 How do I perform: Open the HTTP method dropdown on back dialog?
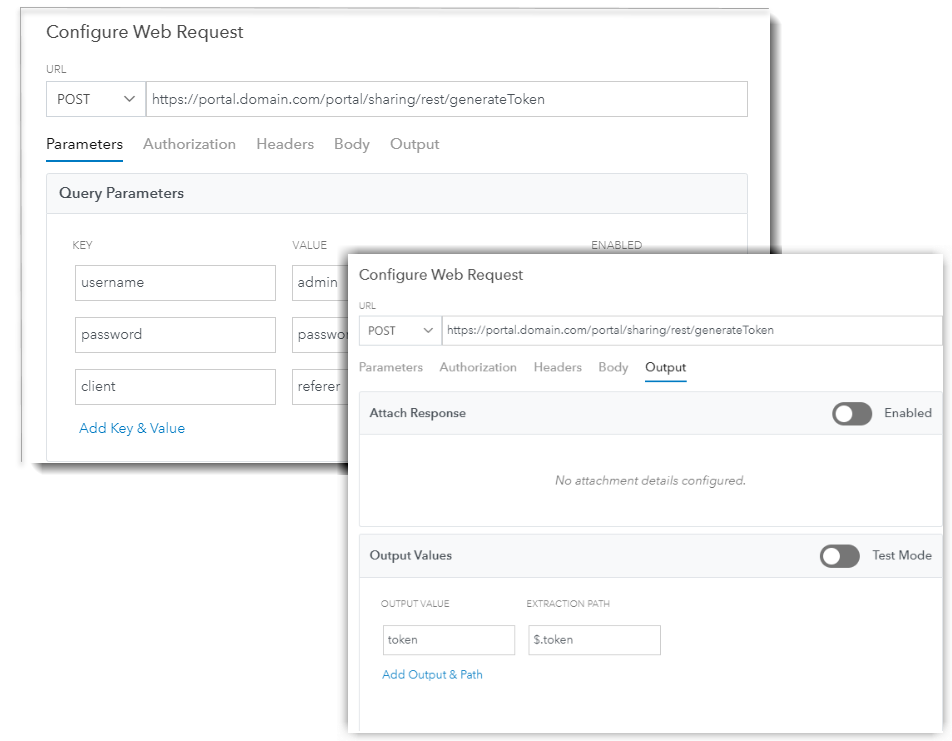point(95,99)
